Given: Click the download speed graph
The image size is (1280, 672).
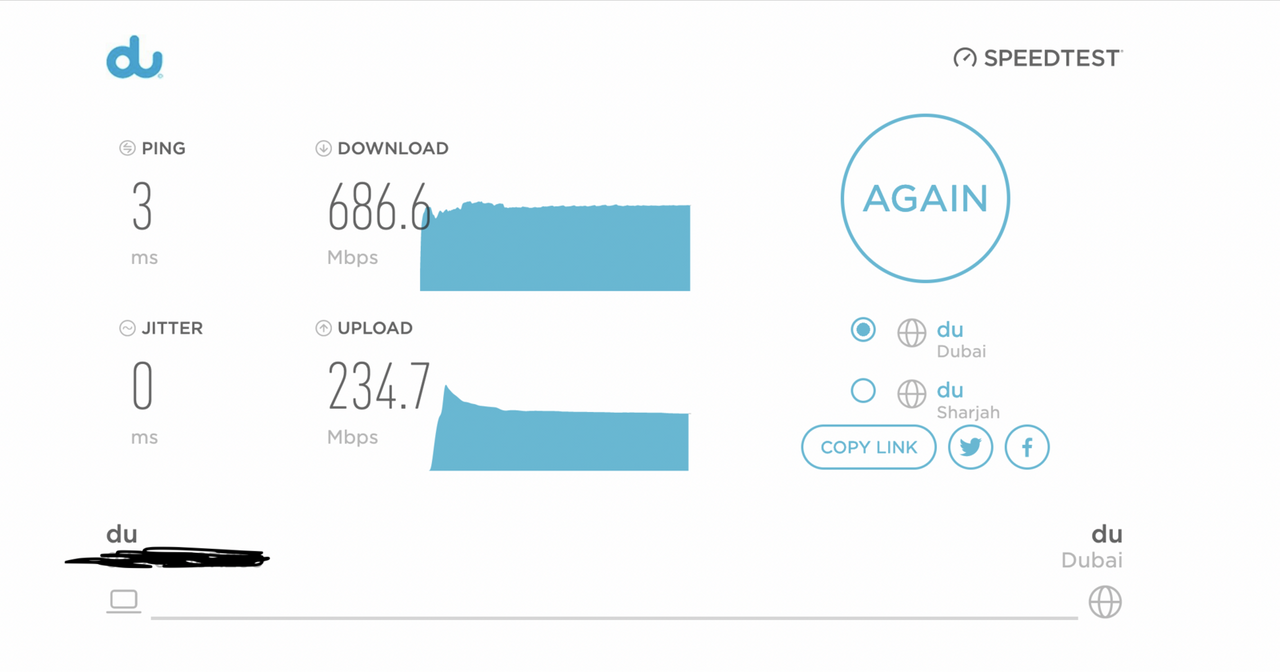Looking at the screenshot, I should (x=555, y=246).
